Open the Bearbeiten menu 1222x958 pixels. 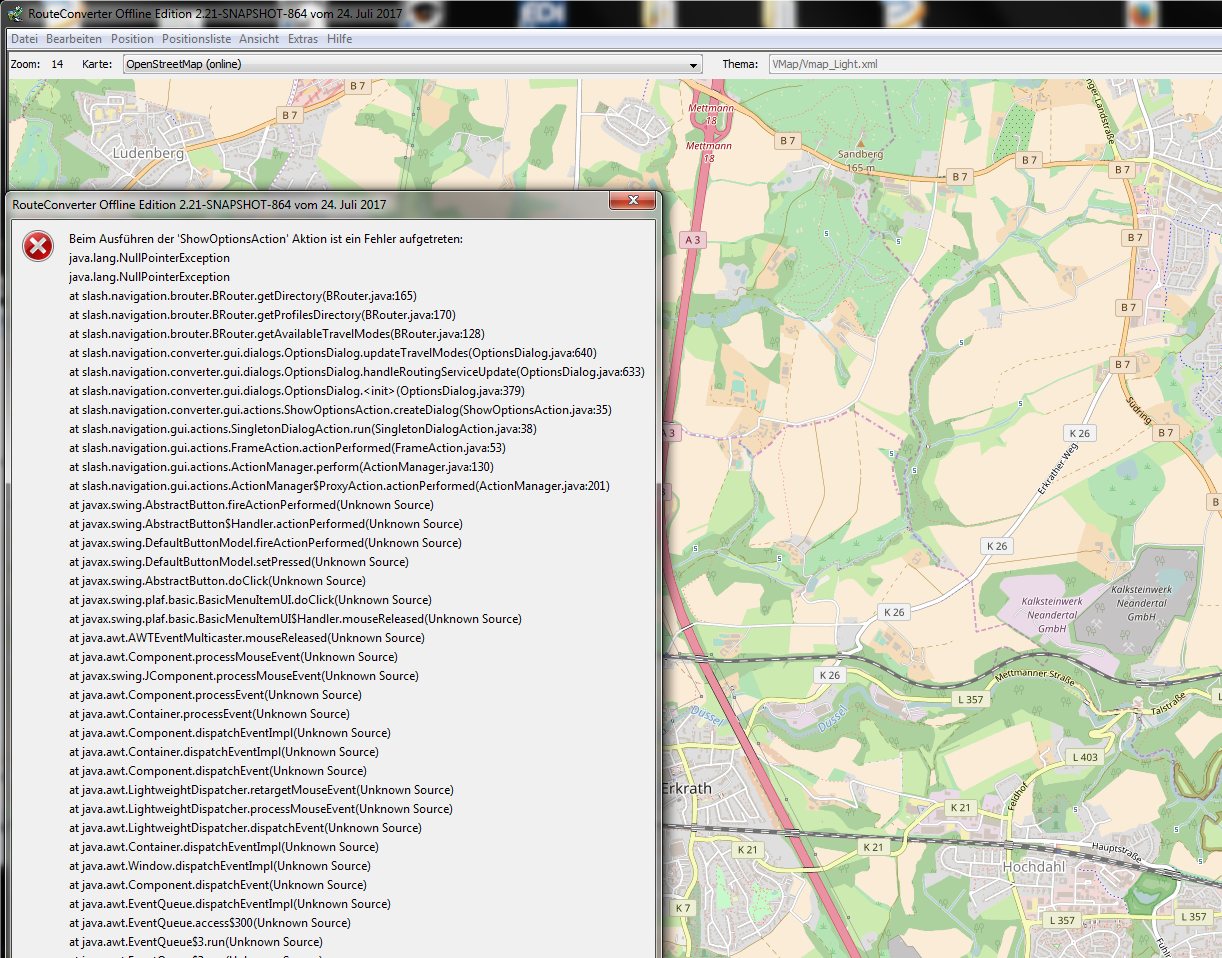tap(73, 39)
